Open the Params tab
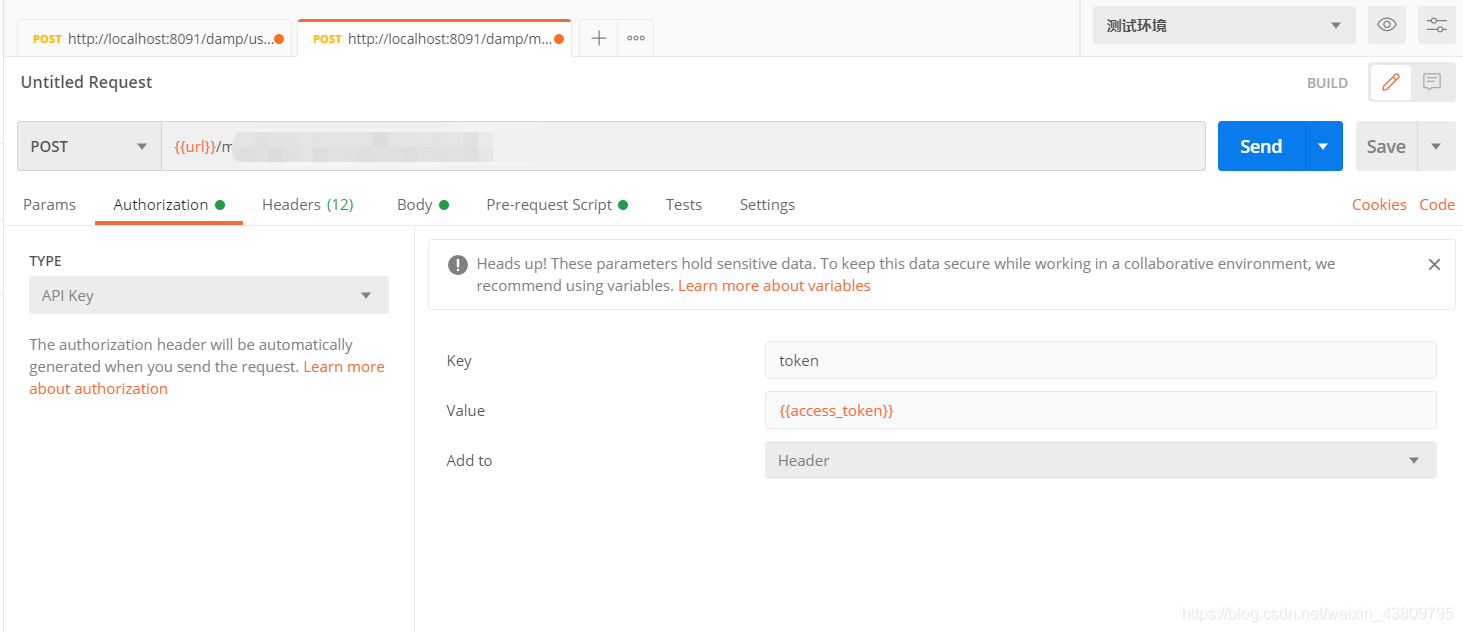The height and width of the screenshot is (632, 1463). [49, 204]
